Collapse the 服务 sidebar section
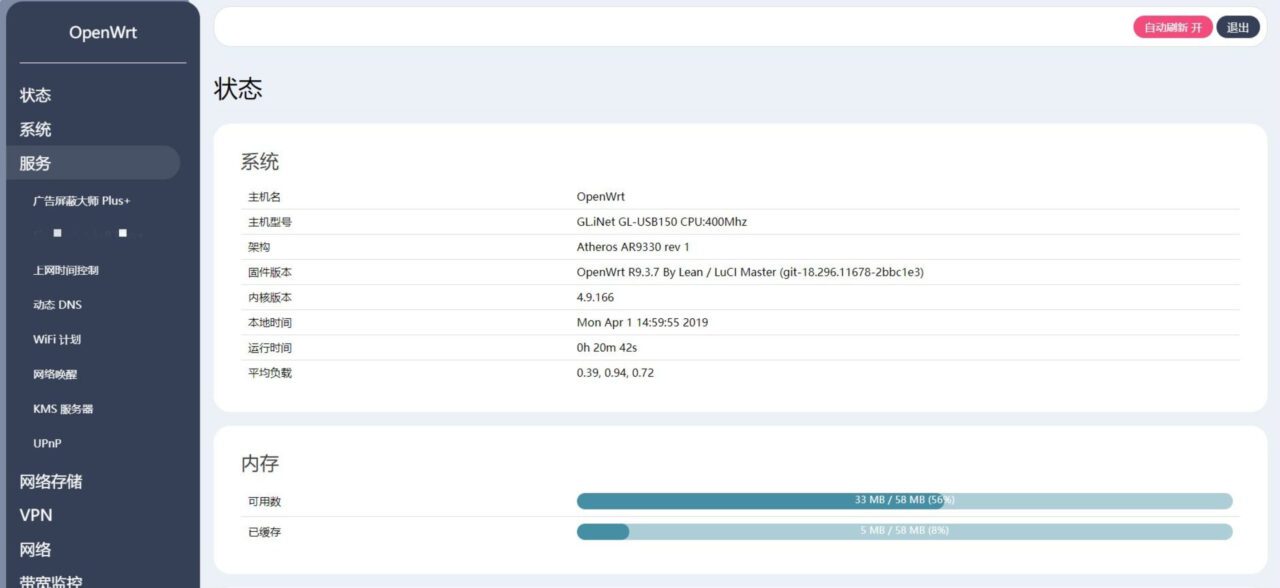1280x588 pixels. click(x=36, y=163)
